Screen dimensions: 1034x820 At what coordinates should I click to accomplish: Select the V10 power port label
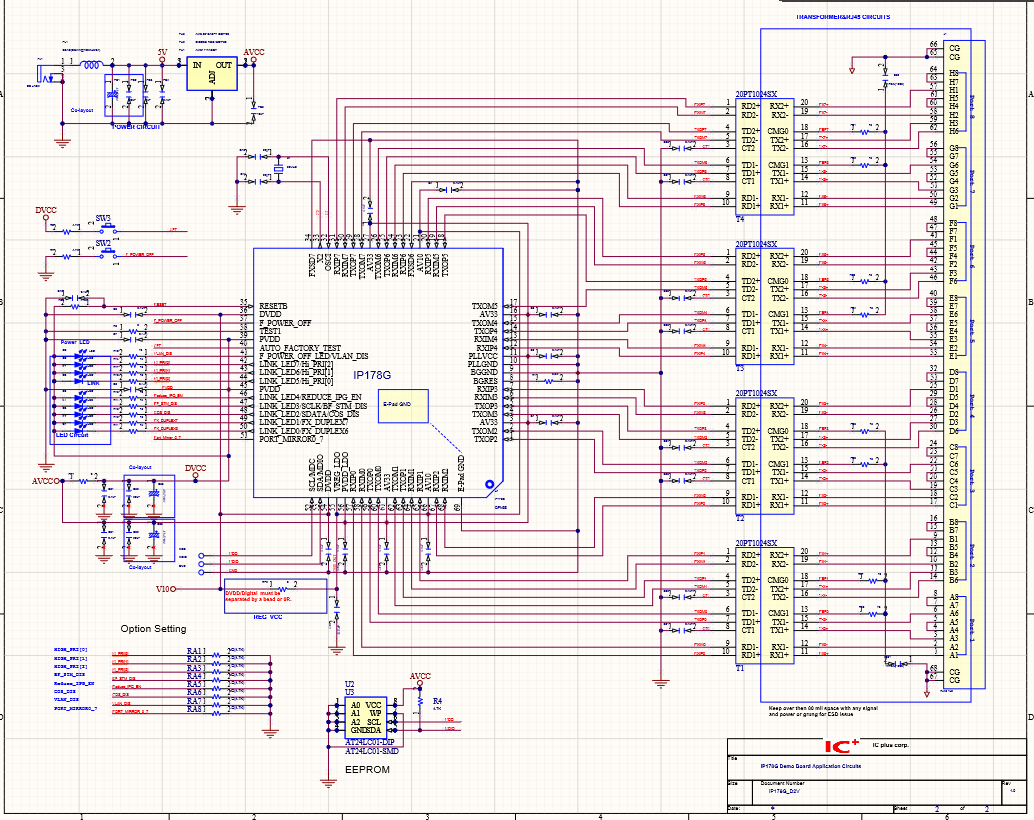pos(163,589)
